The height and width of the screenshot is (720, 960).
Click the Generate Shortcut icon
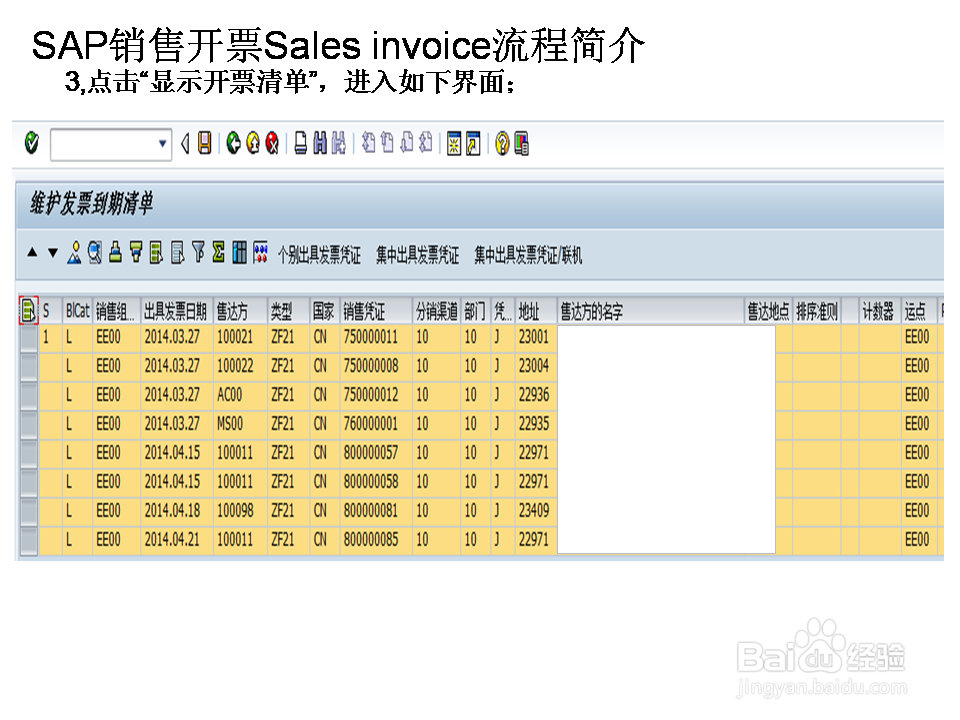click(473, 144)
